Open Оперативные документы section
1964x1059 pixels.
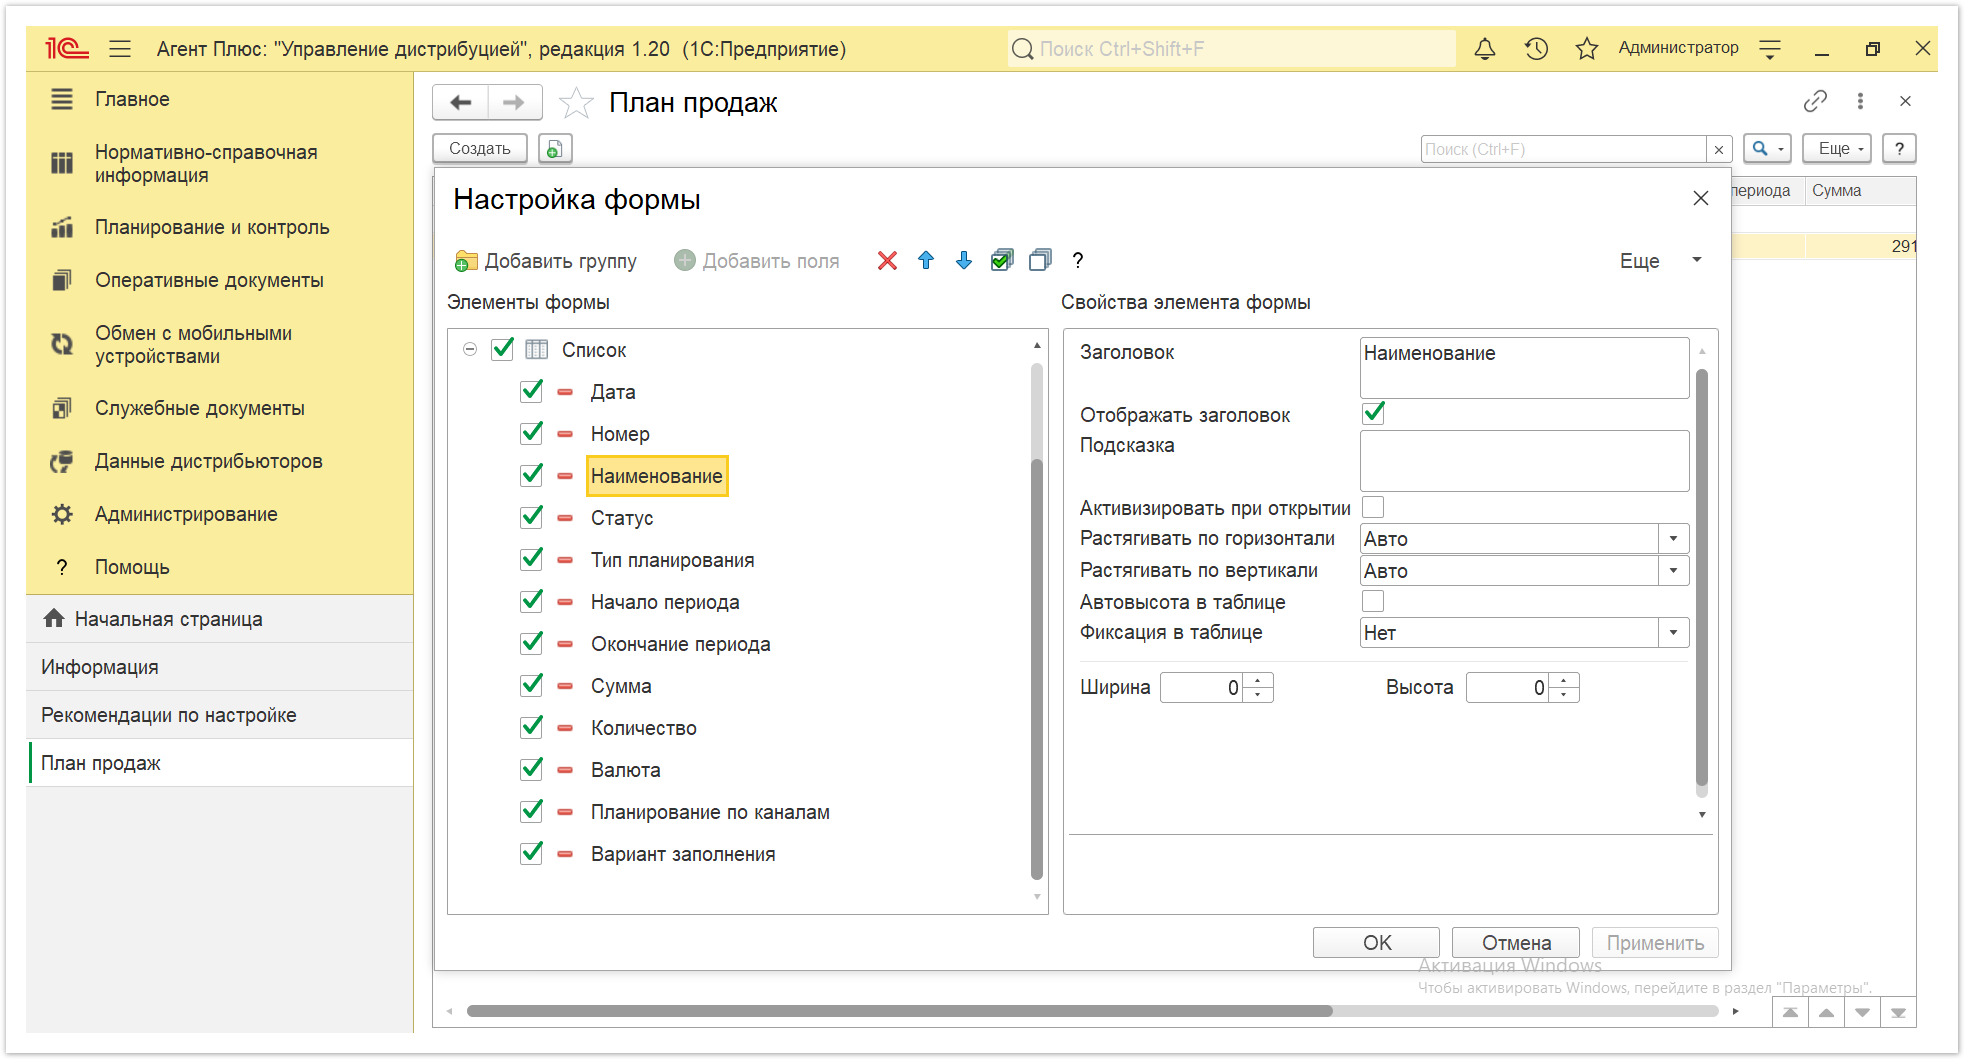pos(209,280)
